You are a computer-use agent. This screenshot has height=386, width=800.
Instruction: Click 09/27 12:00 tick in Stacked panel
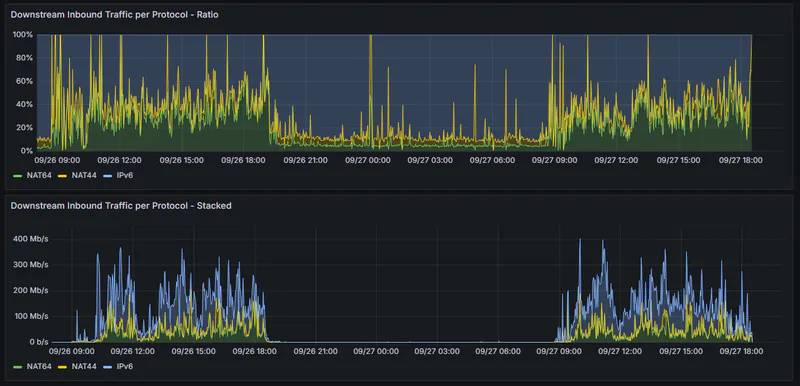point(620,351)
